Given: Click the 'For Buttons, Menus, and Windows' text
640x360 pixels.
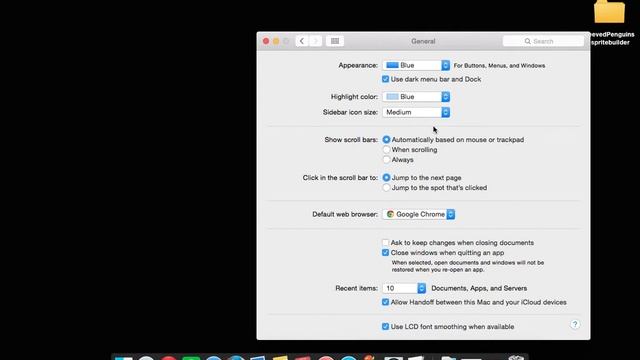Looking at the screenshot, I should (499, 65).
